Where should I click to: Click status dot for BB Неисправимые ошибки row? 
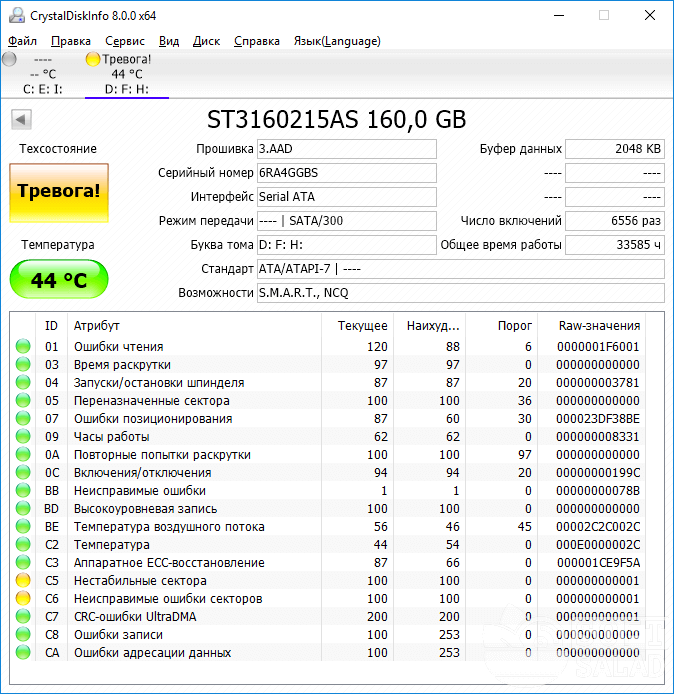pos(23,490)
